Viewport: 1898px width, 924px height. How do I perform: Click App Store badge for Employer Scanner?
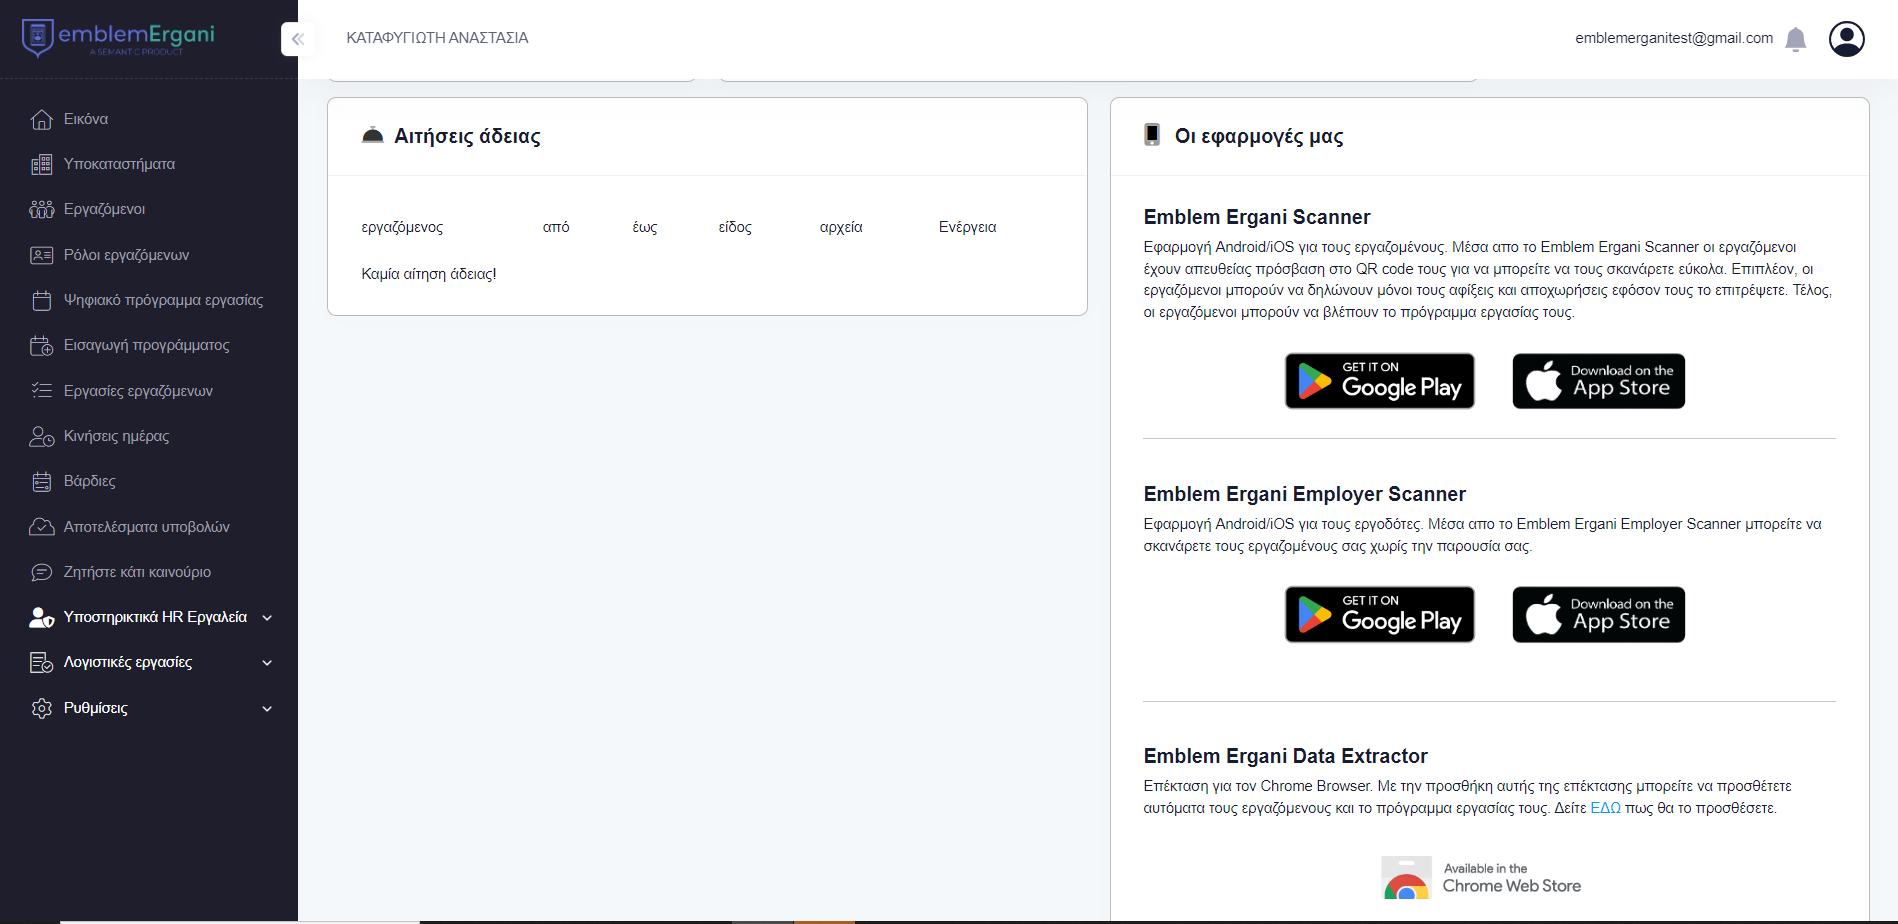tap(1598, 614)
